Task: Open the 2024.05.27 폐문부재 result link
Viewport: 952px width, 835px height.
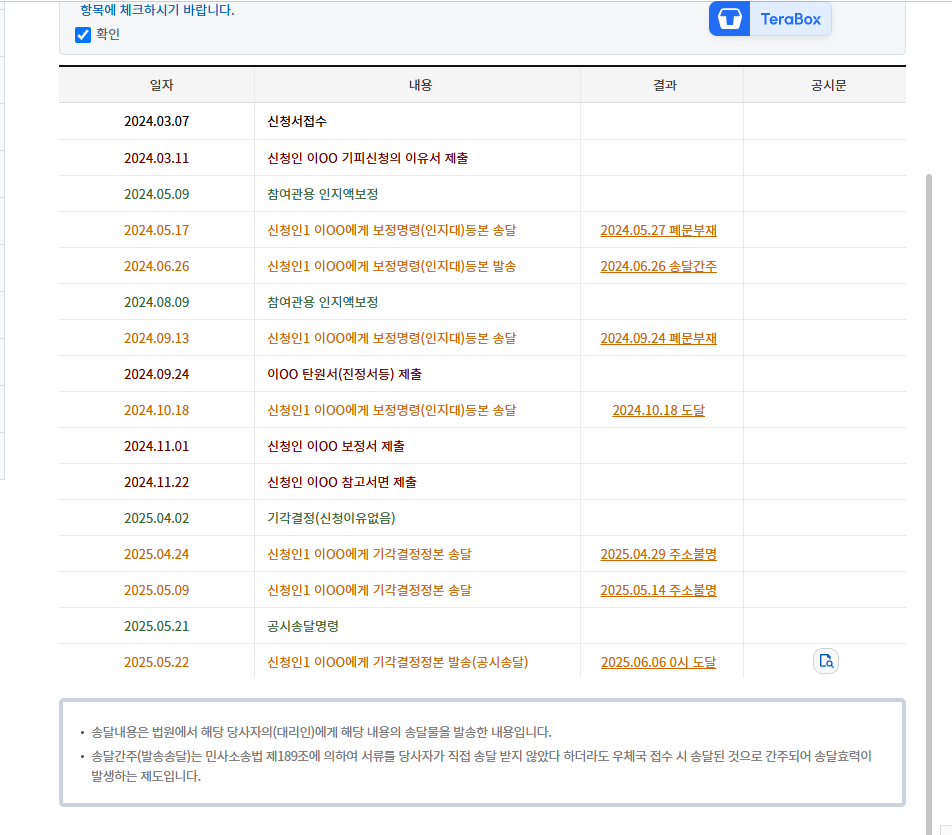Action: [658, 228]
